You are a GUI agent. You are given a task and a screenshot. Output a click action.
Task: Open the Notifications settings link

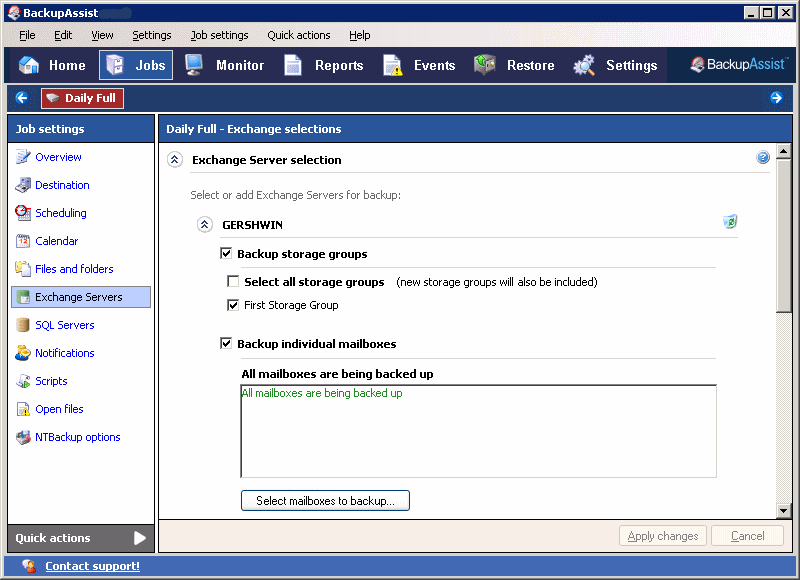[65, 353]
